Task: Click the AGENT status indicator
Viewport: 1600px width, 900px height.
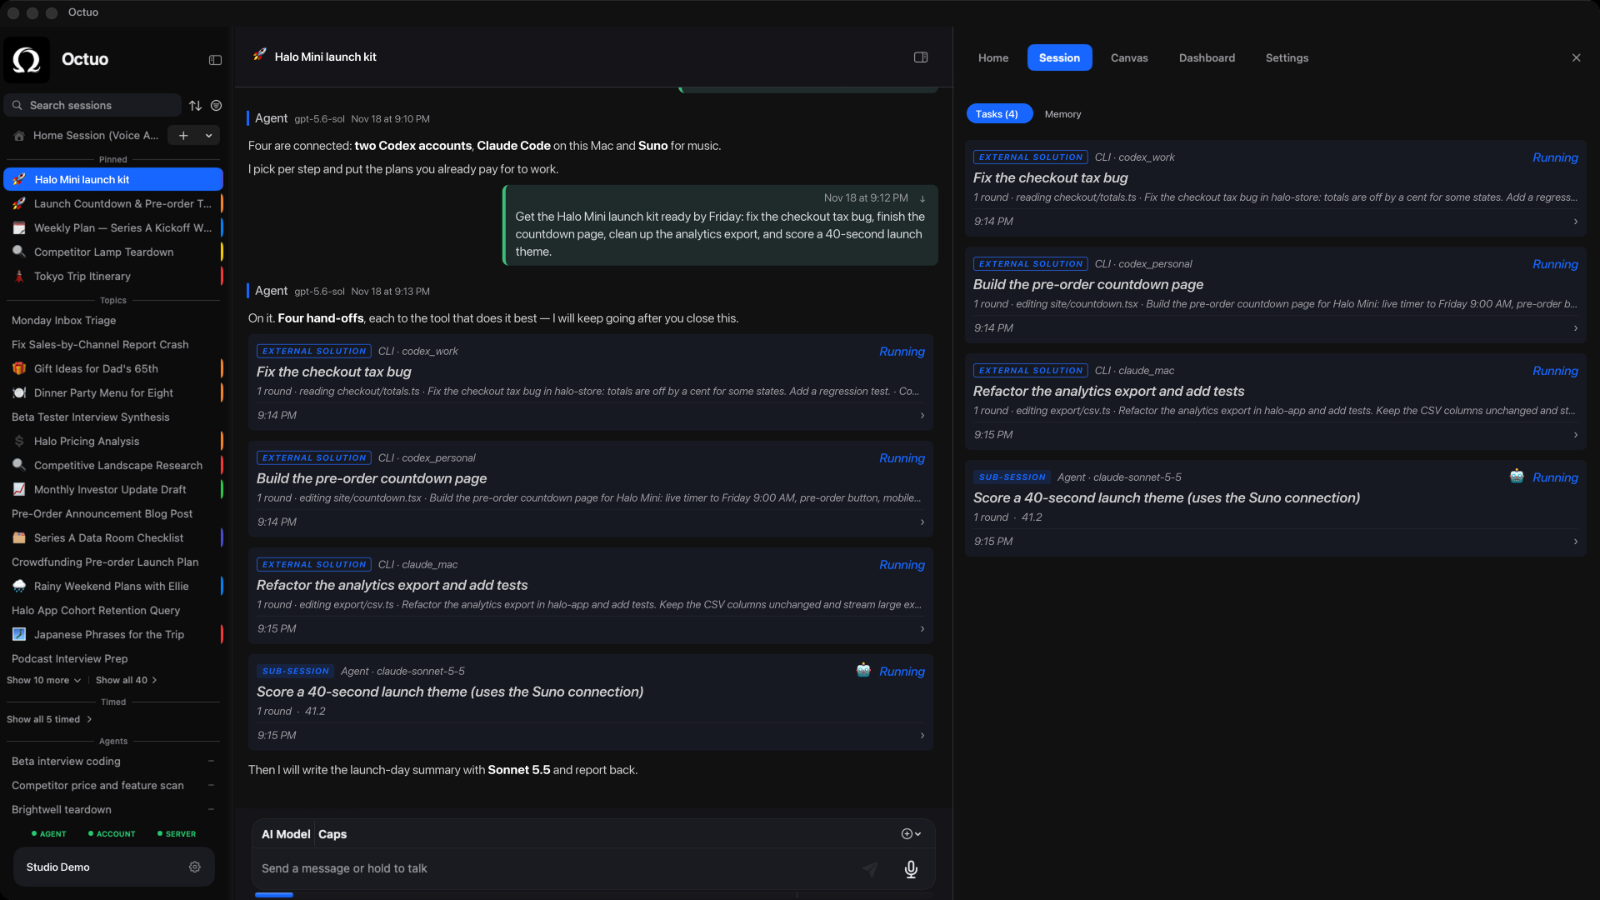Action: 49,834
